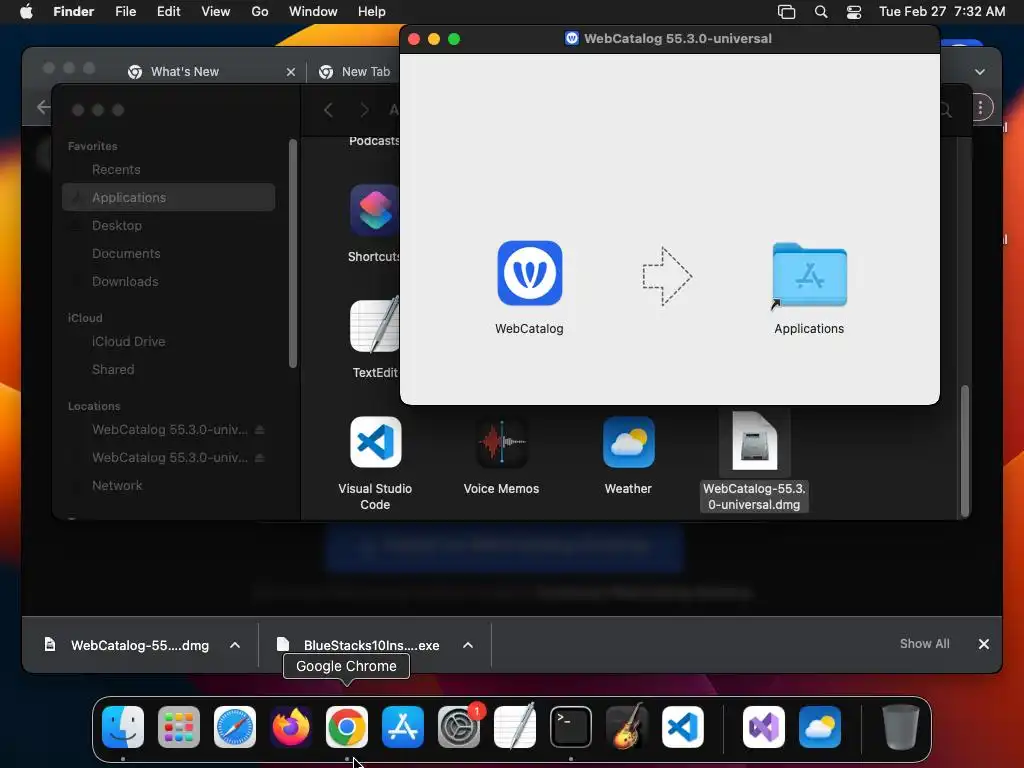Screen dimensions: 1024x768
Task: Eject second WebCatalog 55.3.0 volume in sidebar
Action: pyautogui.click(x=259, y=458)
